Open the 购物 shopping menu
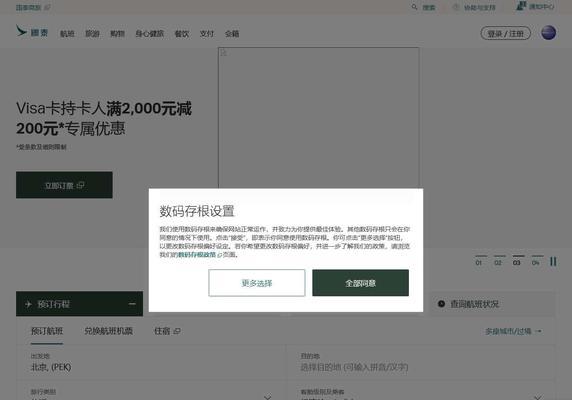The image size is (572, 400). [117, 34]
